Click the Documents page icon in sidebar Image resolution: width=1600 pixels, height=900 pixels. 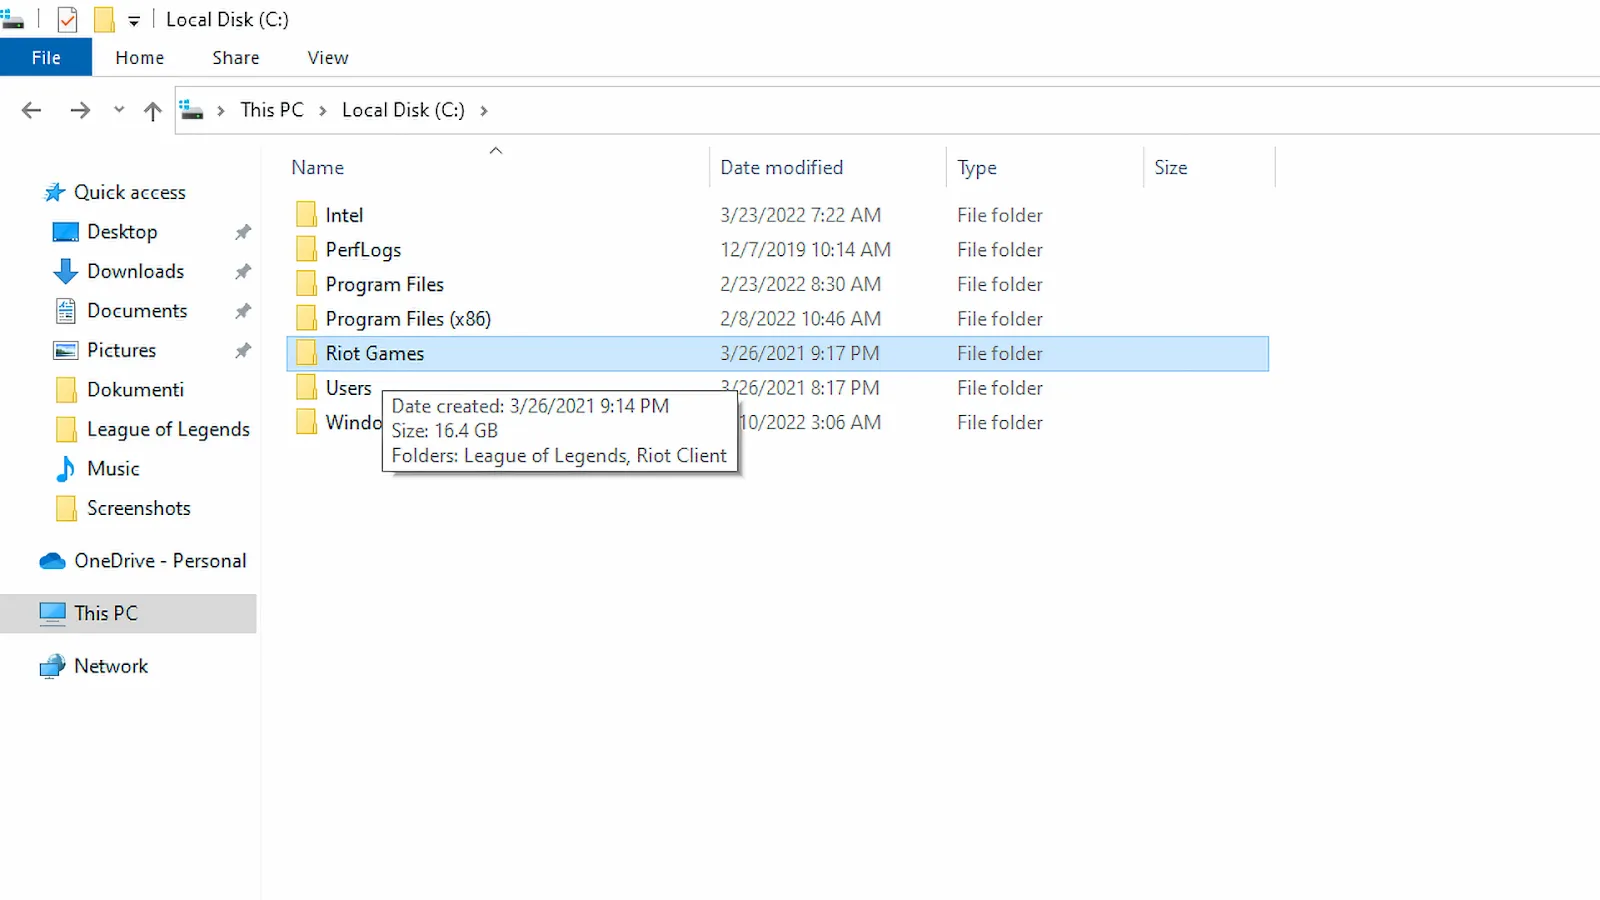pyautogui.click(x=66, y=311)
